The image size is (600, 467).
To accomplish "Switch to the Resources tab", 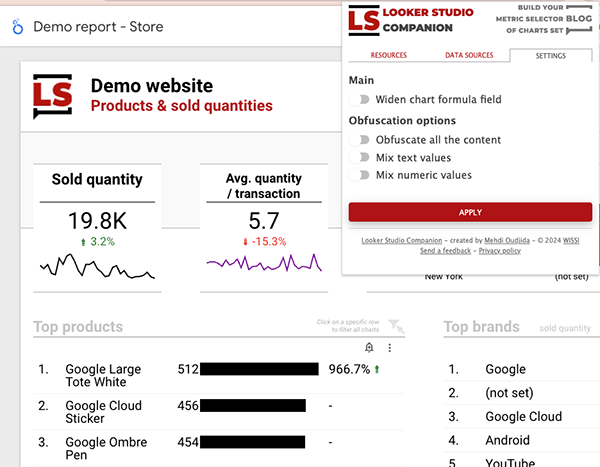I will (388, 55).
